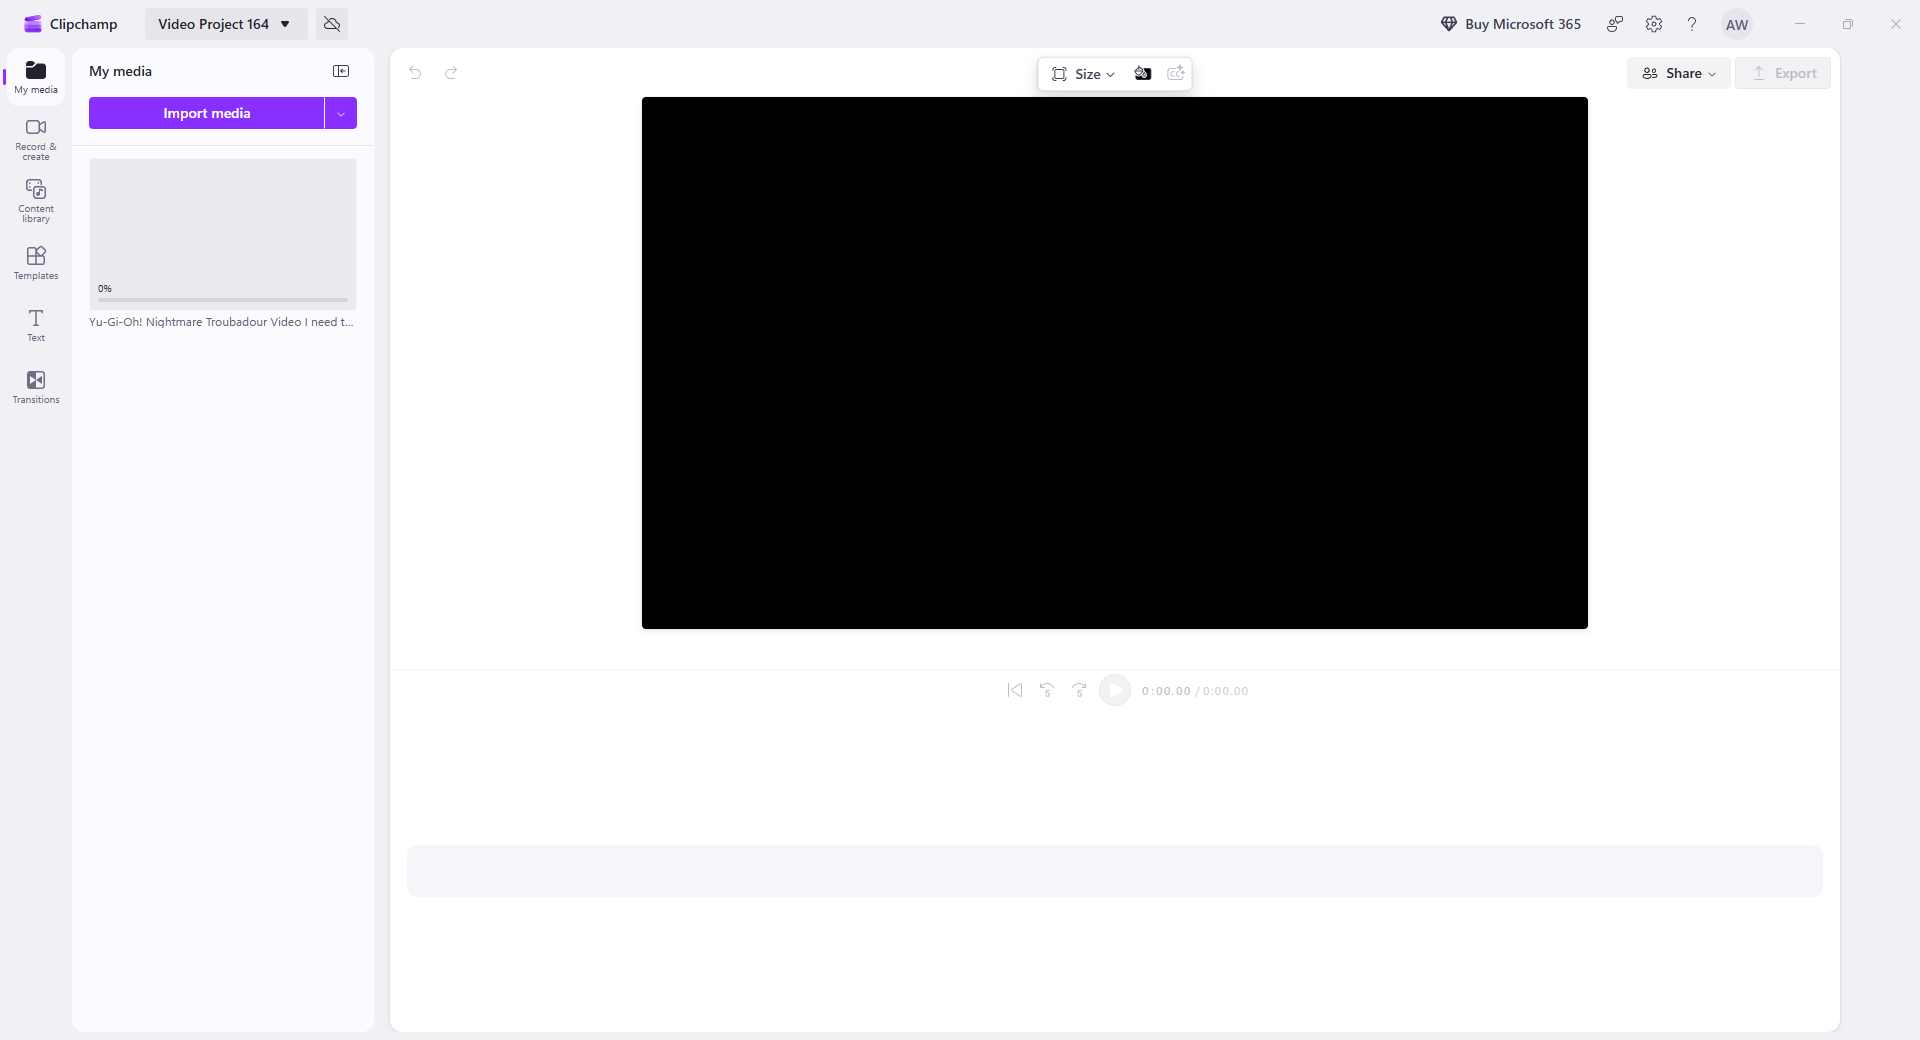1920x1040 pixels.
Task: Rewind 5 seconds
Action: [x=1047, y=690]
